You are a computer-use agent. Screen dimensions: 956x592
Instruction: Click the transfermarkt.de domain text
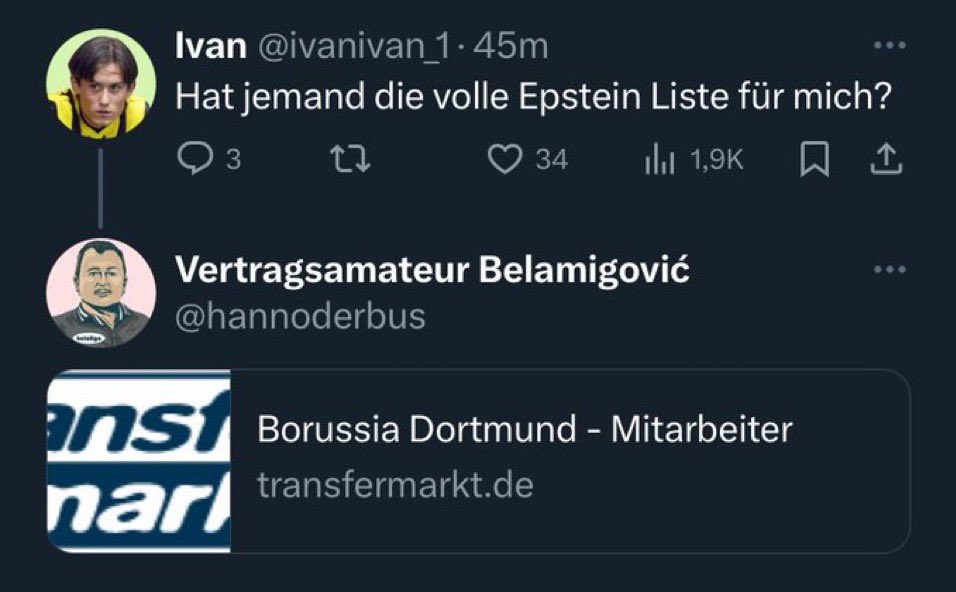(395, 485)
